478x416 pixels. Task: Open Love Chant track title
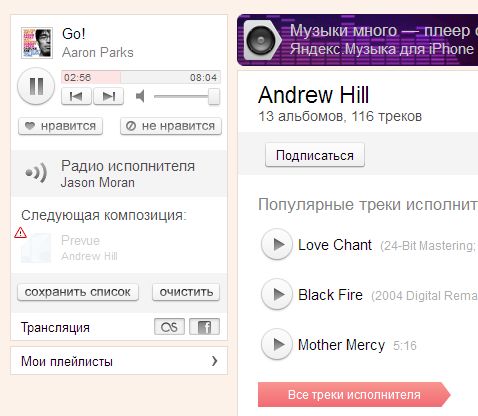click(x=335, y=245)
